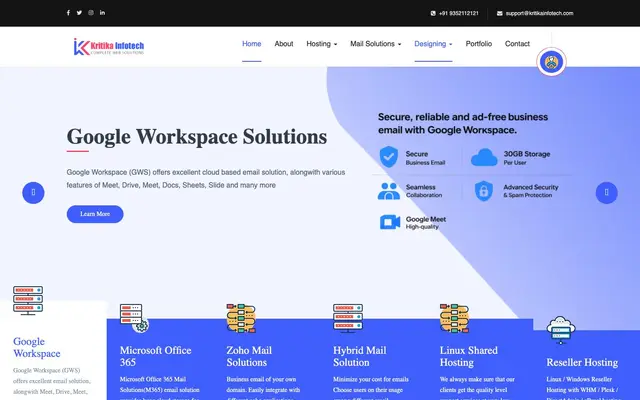Go to the previous slide arrow
The width and height of the screenshot is (640, 400).
33,193
